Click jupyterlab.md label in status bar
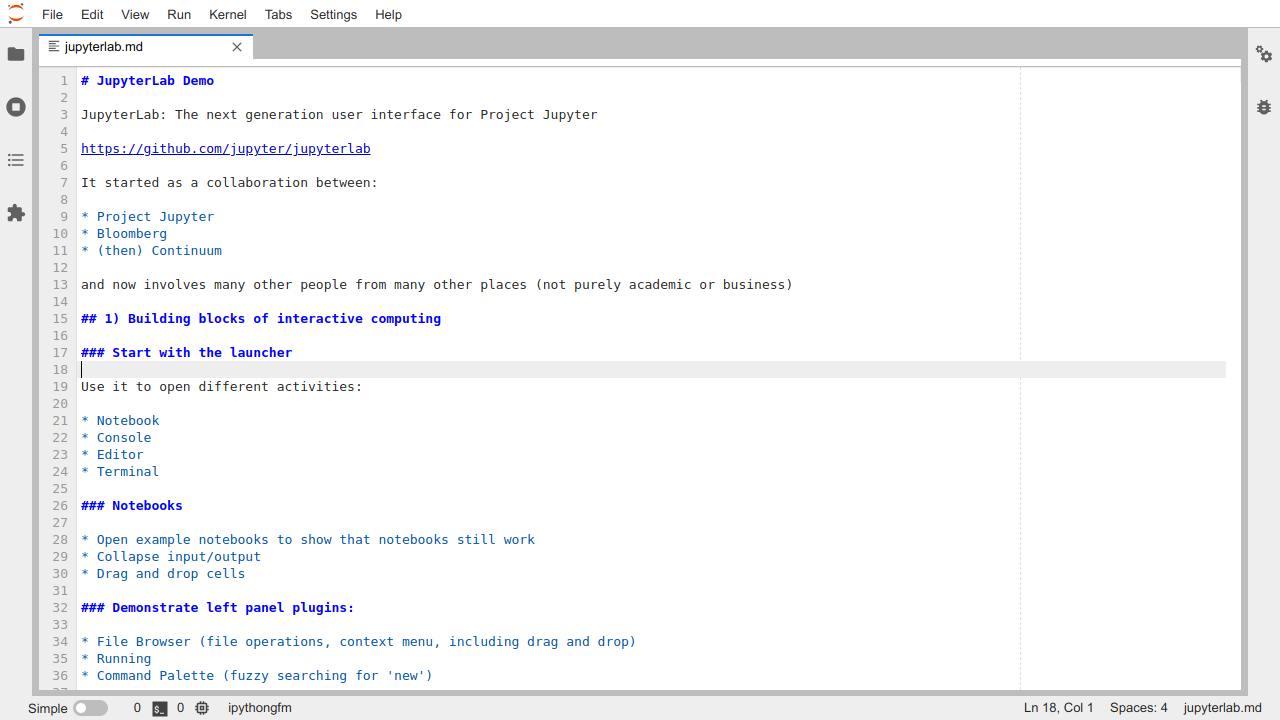 (x=1223, y=708)
